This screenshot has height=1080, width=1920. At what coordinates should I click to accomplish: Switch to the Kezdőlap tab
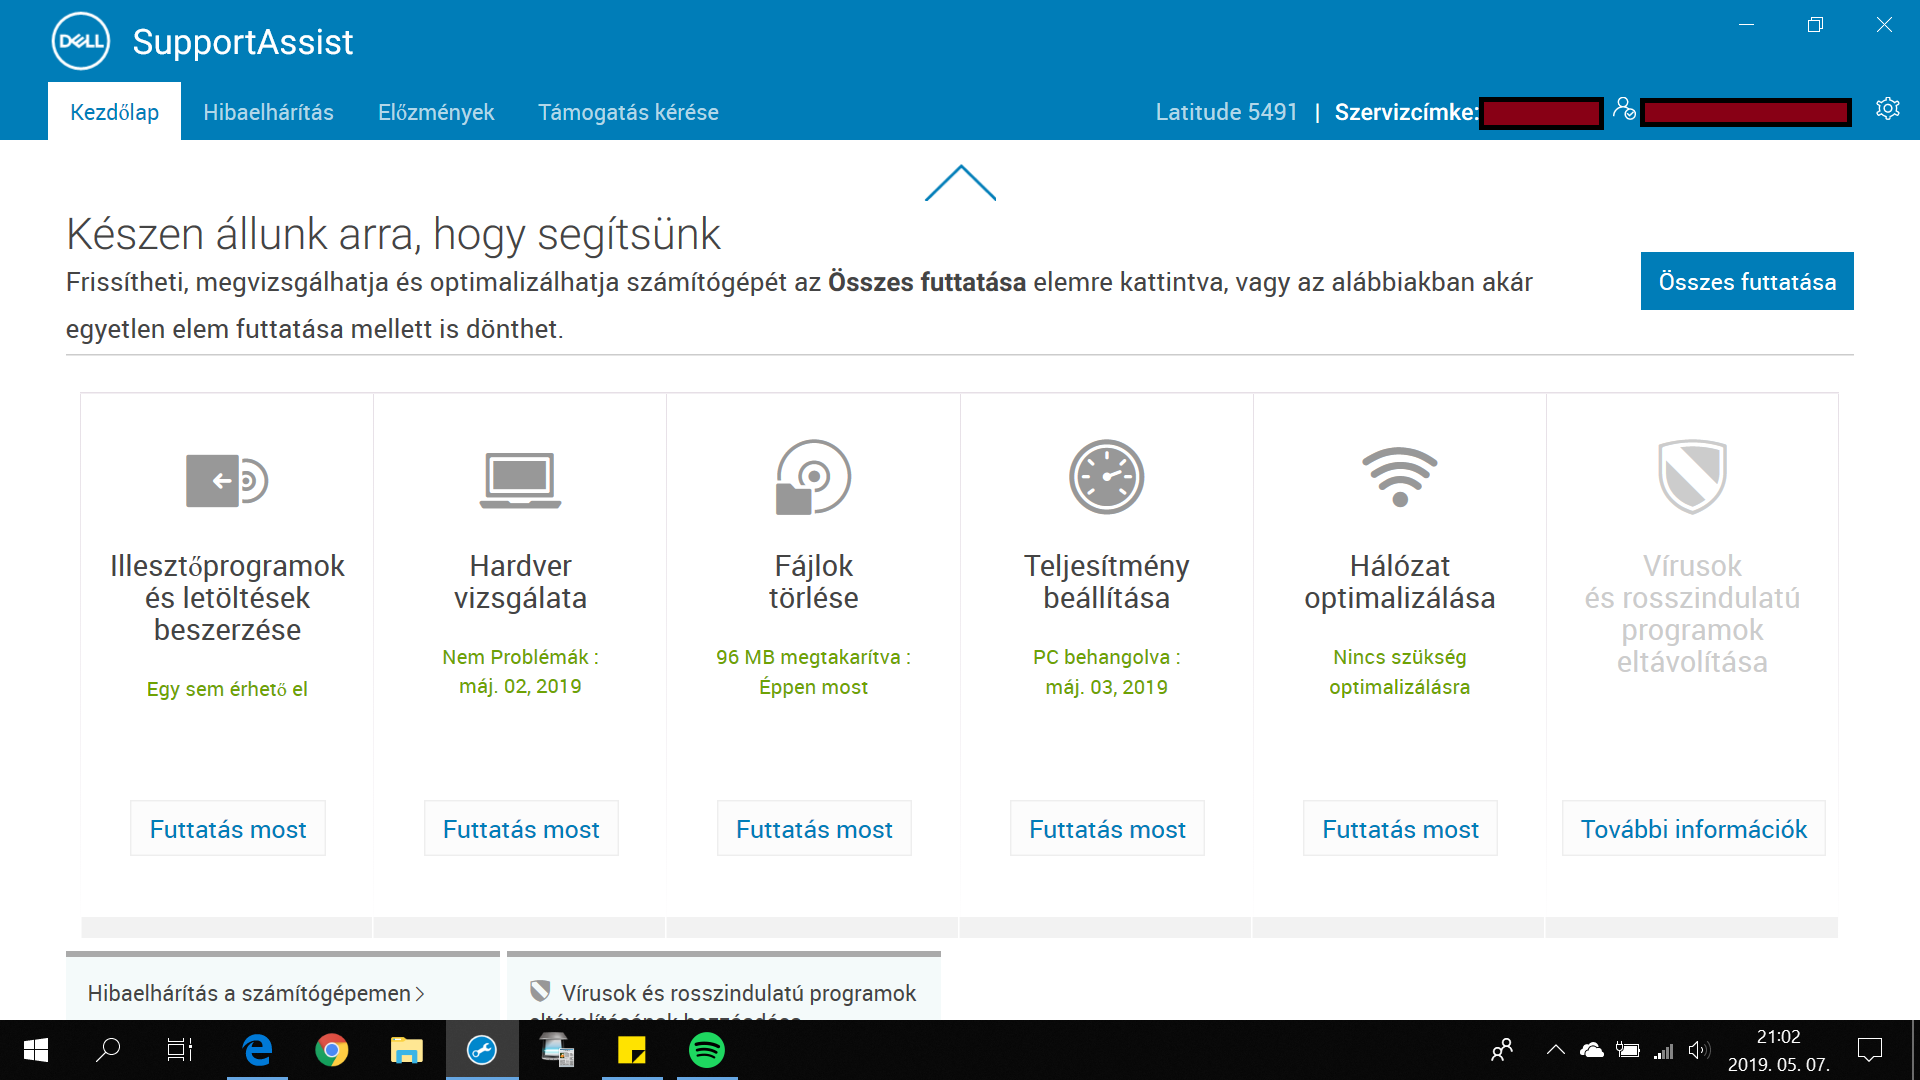[x=114, y=112]
